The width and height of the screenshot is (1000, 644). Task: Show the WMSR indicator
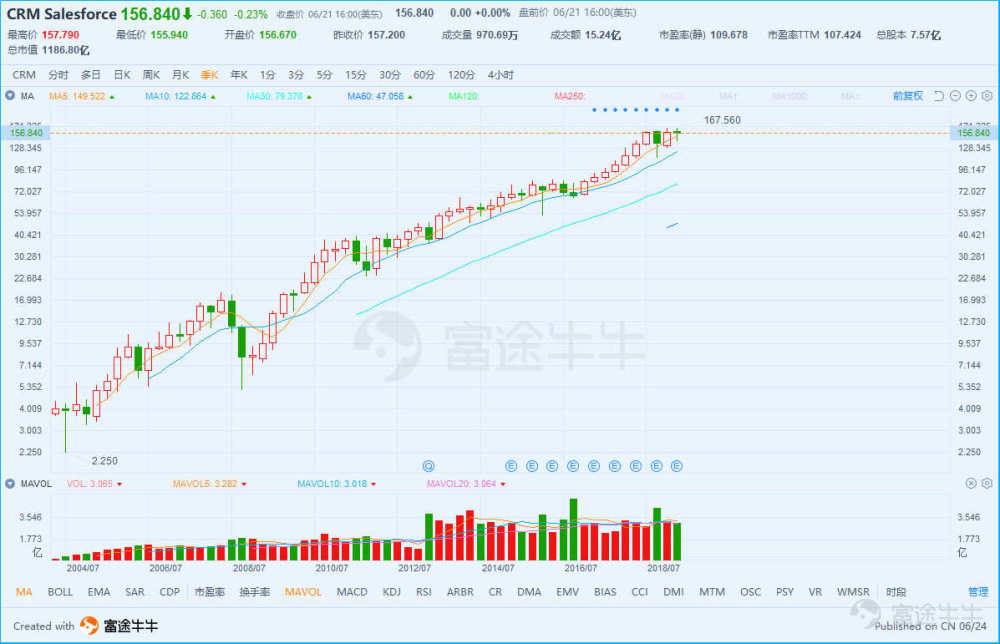853,592
